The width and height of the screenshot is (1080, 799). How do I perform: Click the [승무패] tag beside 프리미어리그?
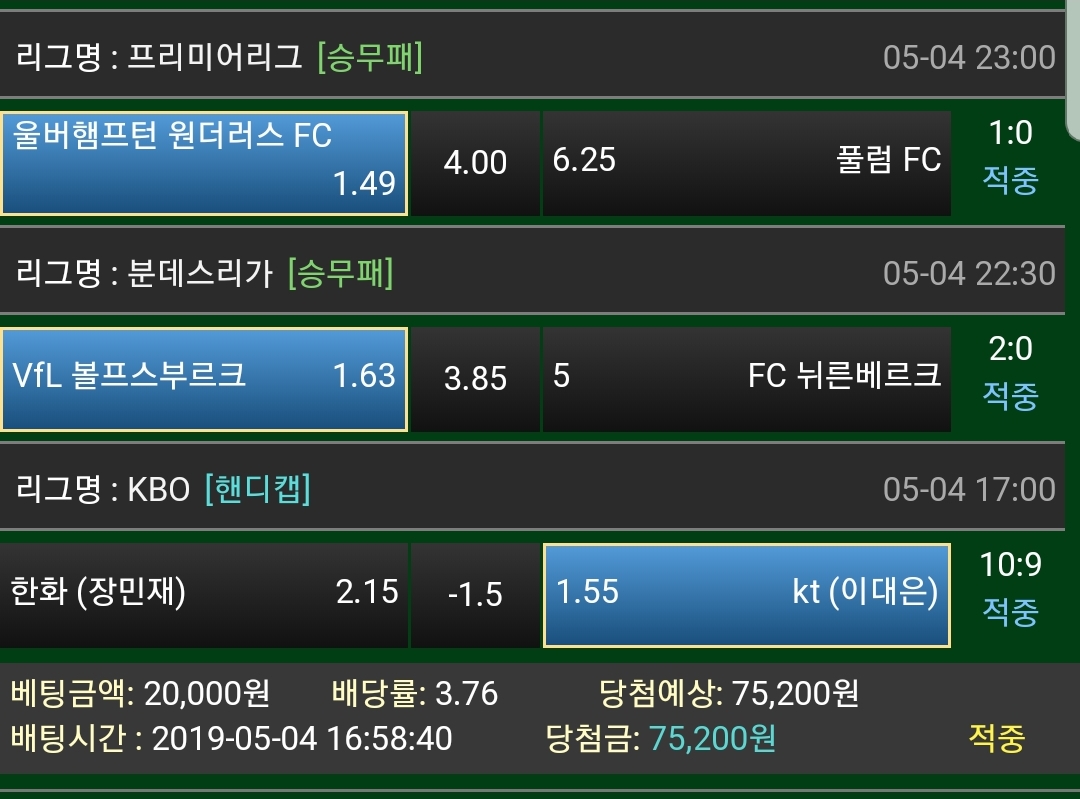pyautogui.click(x=370, y=57)
